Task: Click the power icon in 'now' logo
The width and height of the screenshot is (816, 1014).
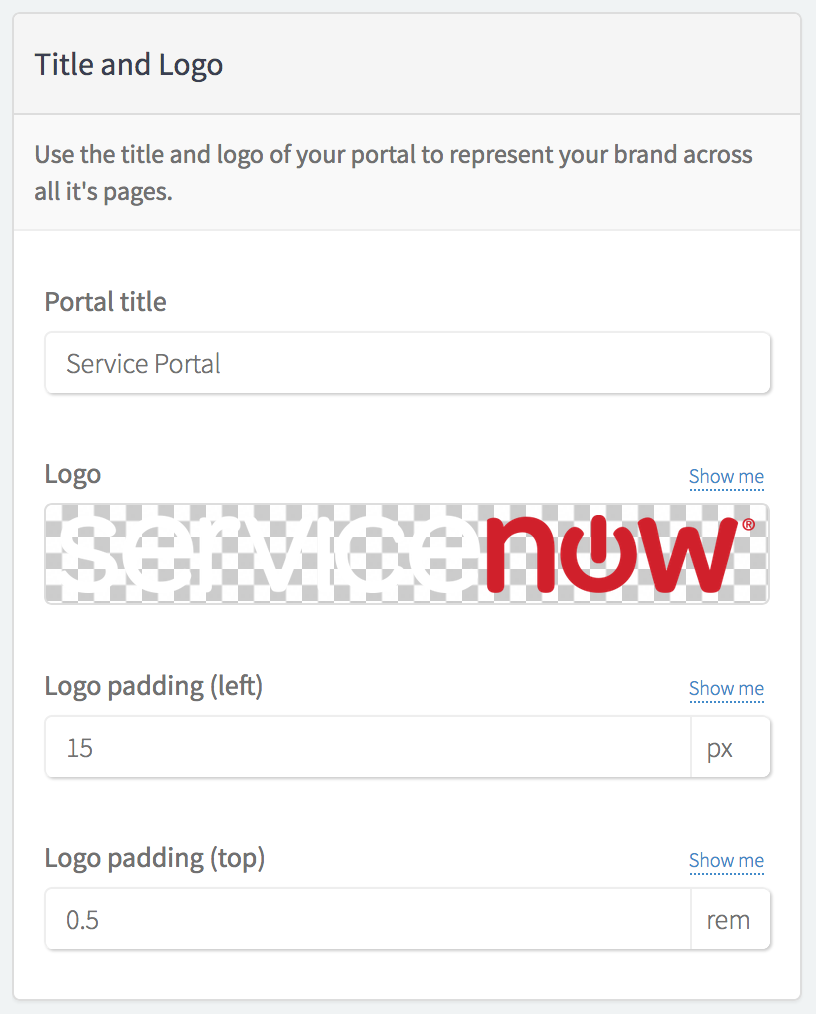Action: (x=599, y=554)
